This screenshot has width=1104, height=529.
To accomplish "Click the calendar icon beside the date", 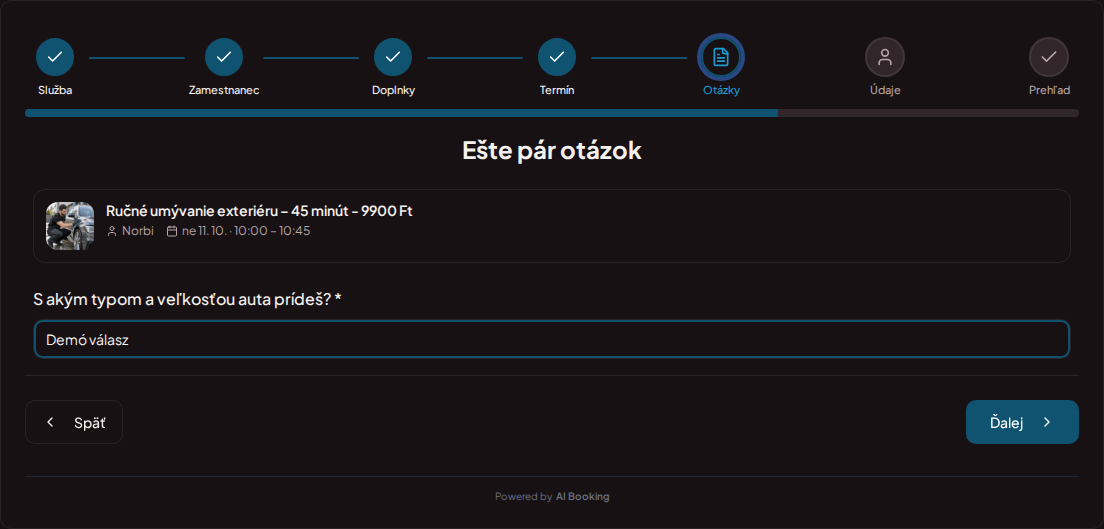I will pyautogui.click(x=172, y=231).
